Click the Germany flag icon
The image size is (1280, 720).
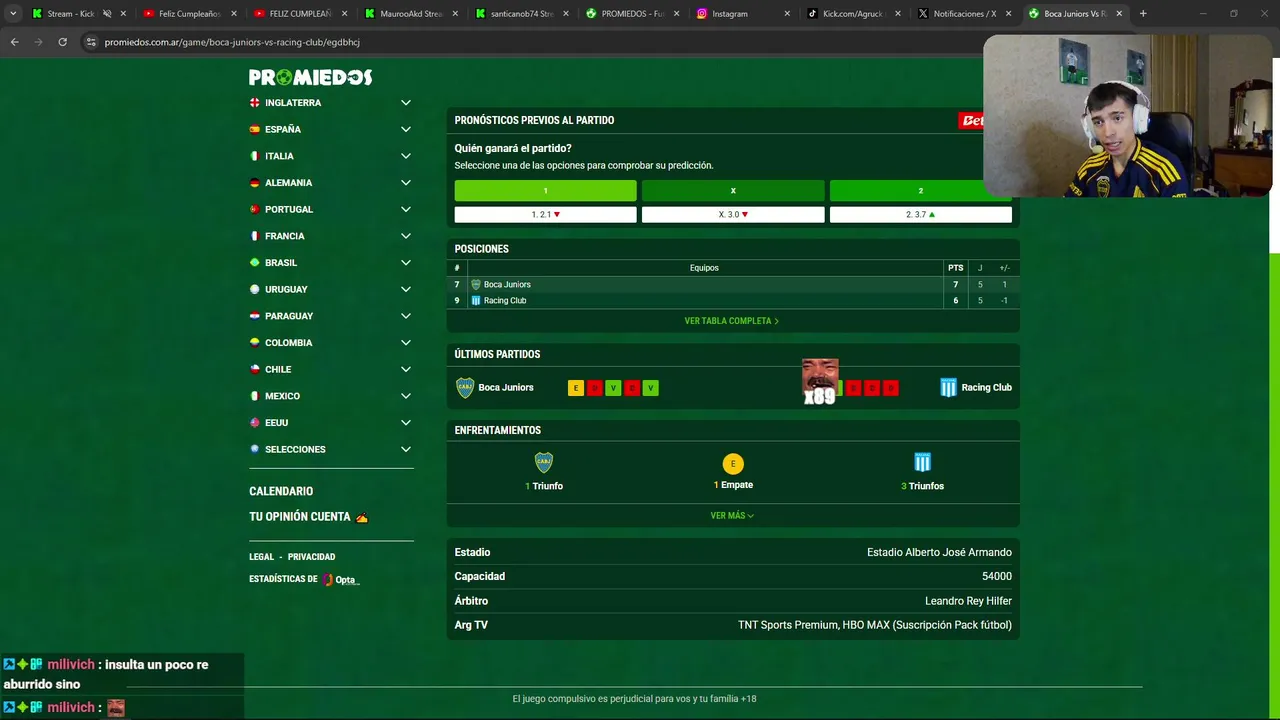(x=255, y=183)
